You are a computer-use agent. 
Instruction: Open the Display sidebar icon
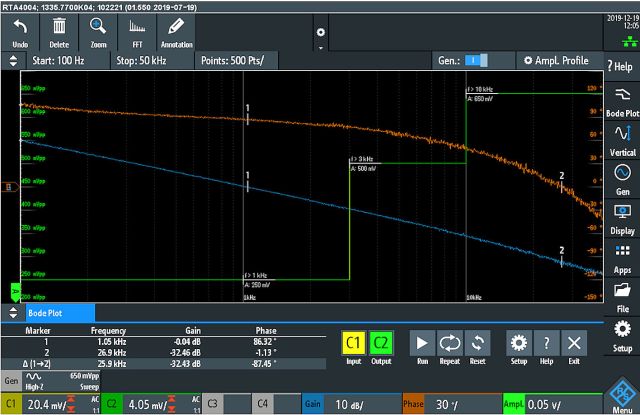(x=622, y=220)
